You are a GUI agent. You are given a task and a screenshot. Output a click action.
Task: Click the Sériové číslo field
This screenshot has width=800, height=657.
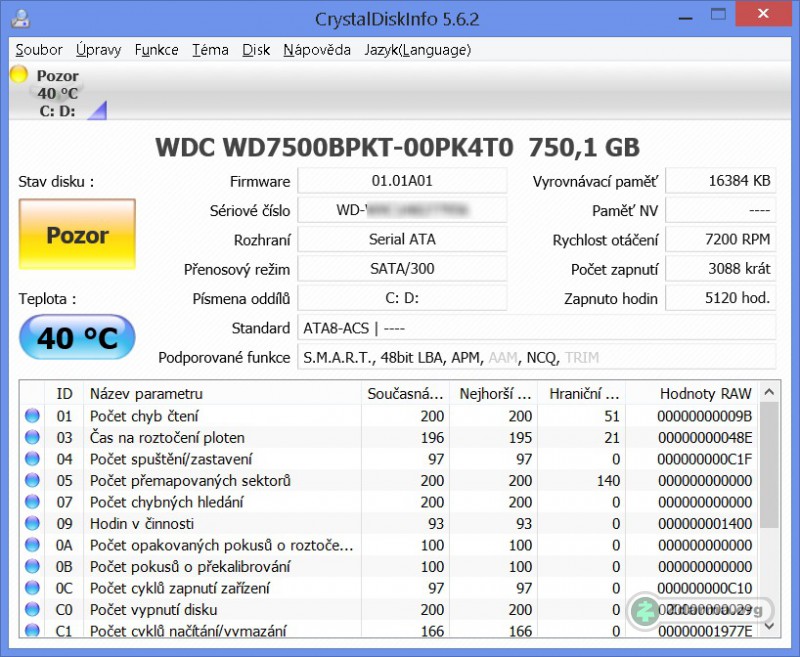click(x=402, y=210)
